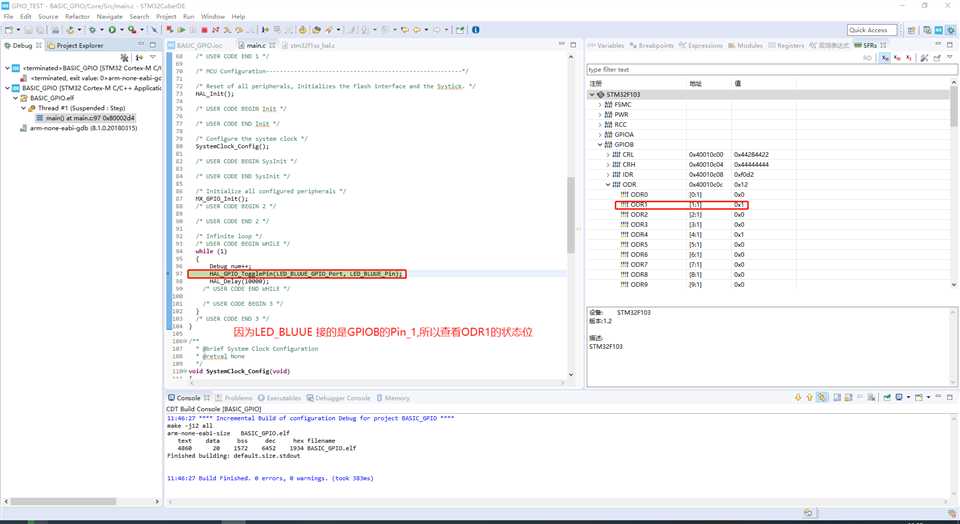Image resolution: width=960 pixels, height=524 pixels.
Task: Click hexadecimal format icon in SFRs view
Action: pyautogui.click(x=885, y=58)
